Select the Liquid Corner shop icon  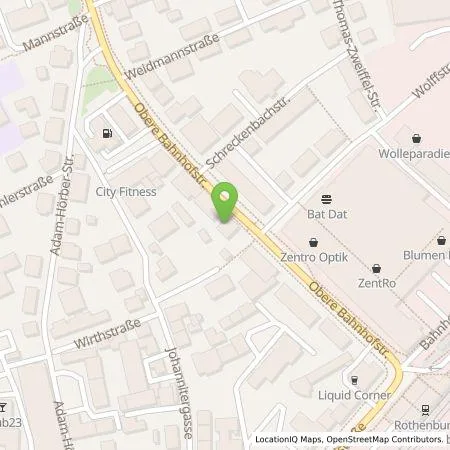(354, 380)
